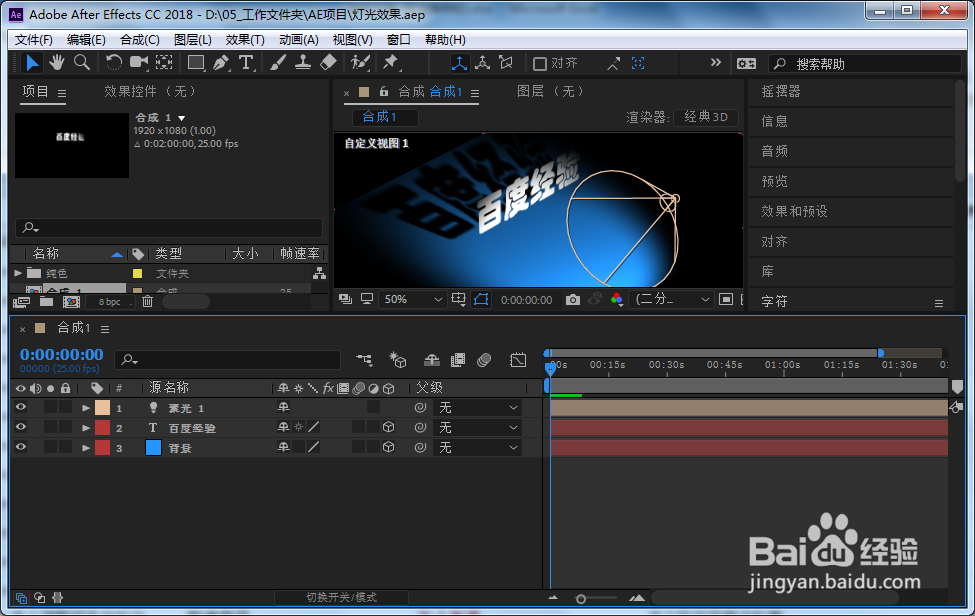Select the Selection arrow tool
Screen dimensions: 975x616
point(32,63)
